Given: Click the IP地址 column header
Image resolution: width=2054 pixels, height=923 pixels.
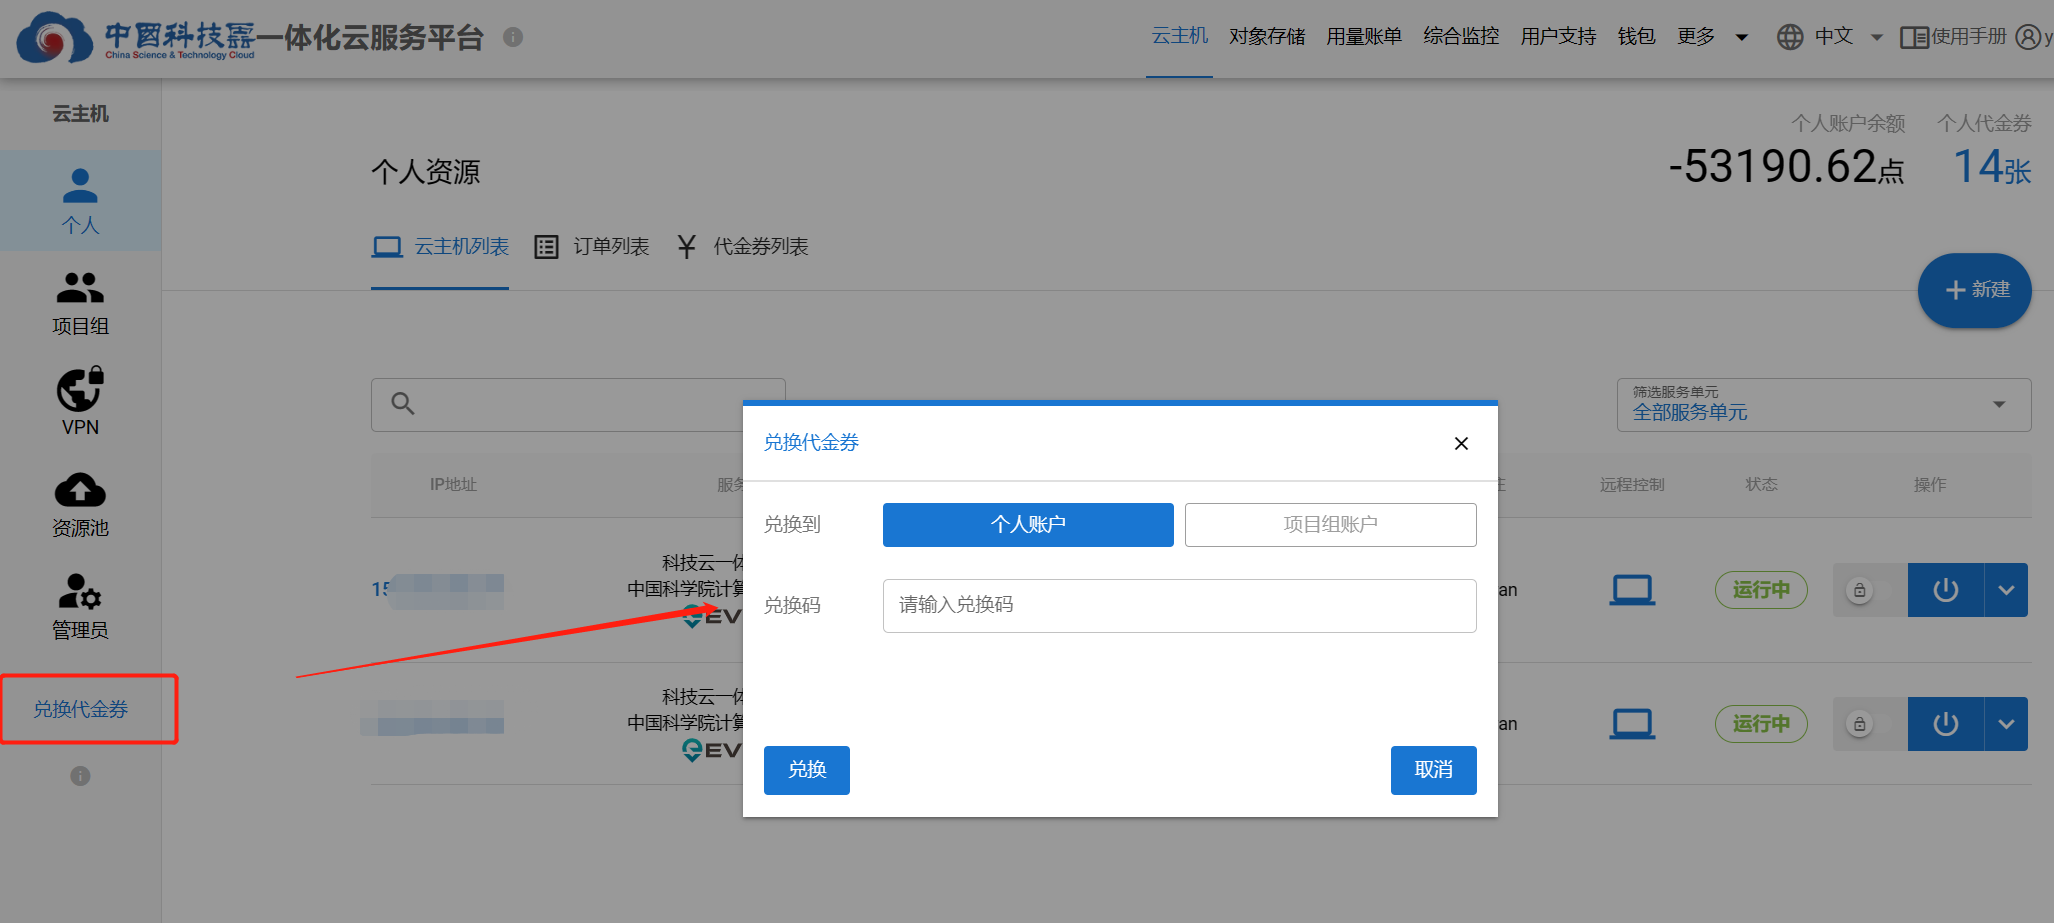Looking at the screenshot, I should click(453, 485).
